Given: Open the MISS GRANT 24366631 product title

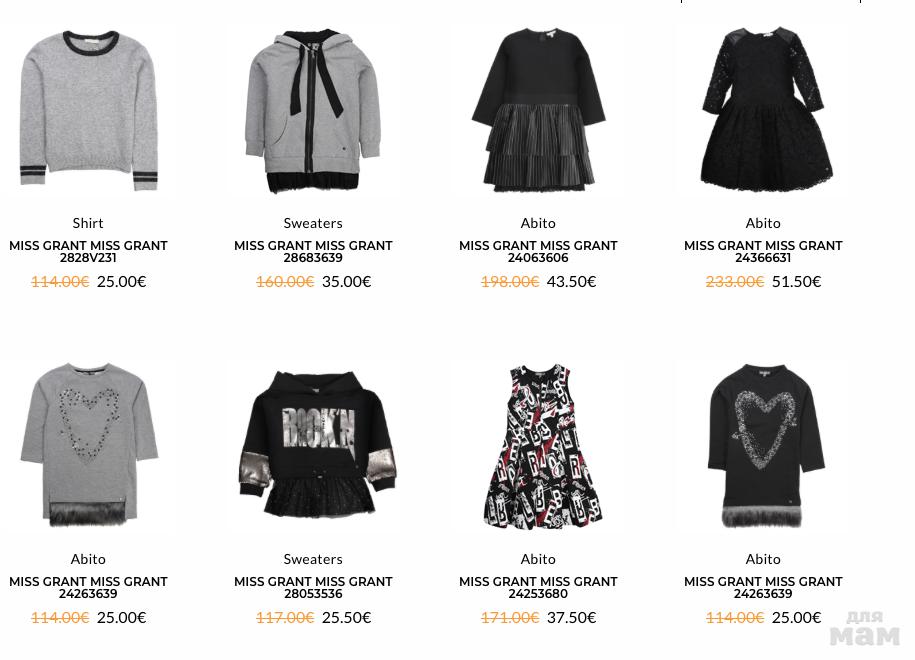Looking at the screenshot, I should (x=763, y=252).
